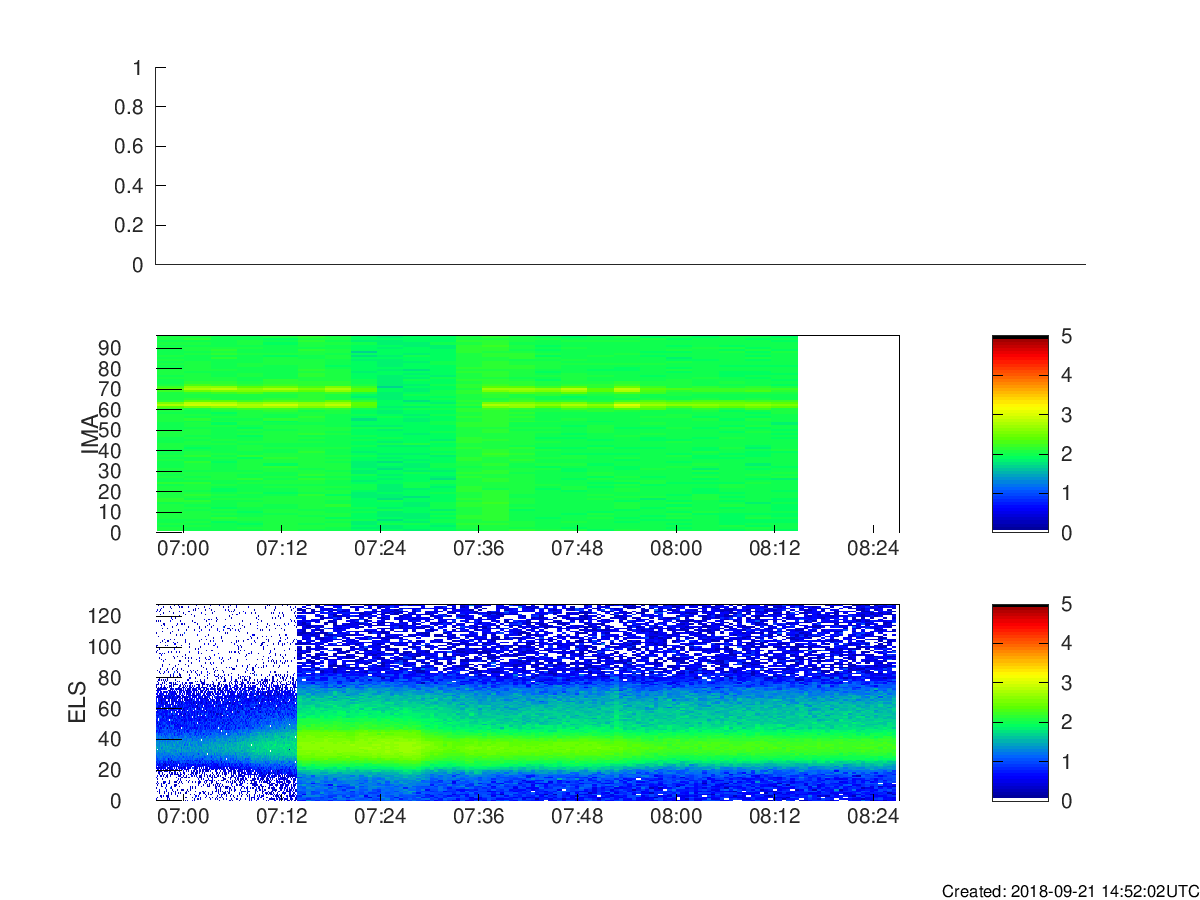The height and width of the screenshot is (900, 1200).
Task: Select the 0.4 tick on top plot
Action: [x=130, y=186]
